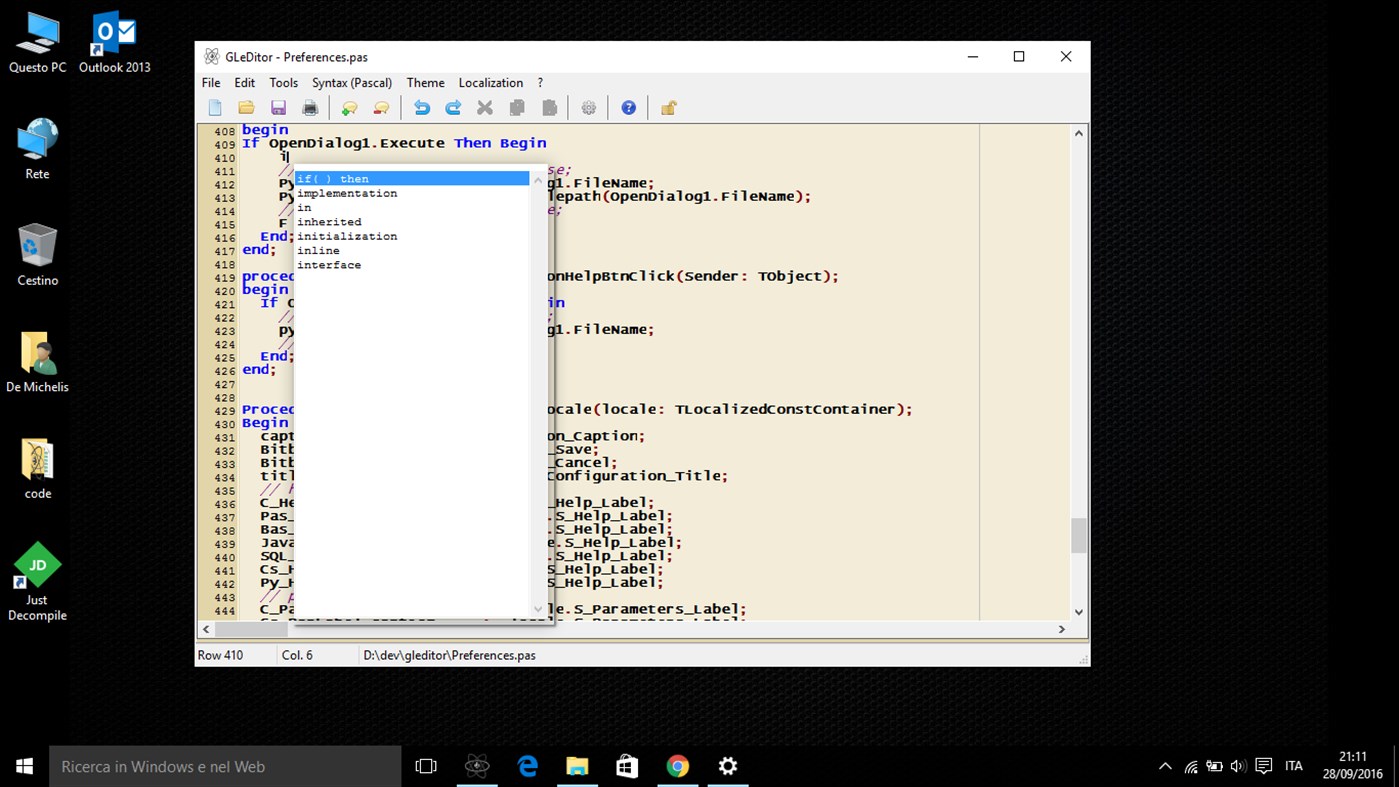Click the padlock icon on the toolbar
Viewport: 1399px width, 787px height.
(668, 107)
